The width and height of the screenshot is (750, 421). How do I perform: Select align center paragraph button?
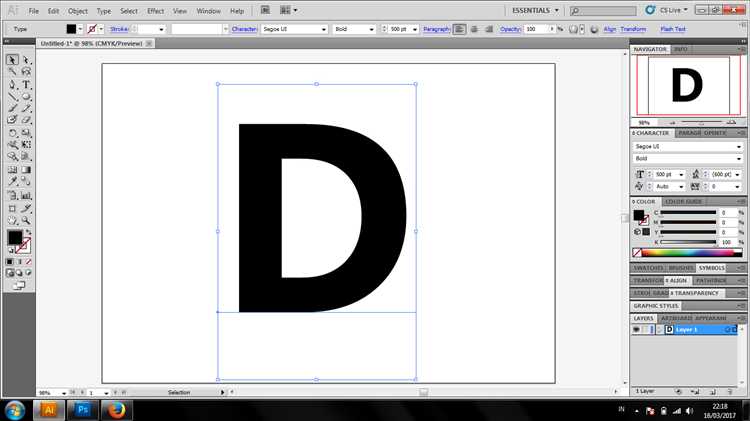point(474,29)
